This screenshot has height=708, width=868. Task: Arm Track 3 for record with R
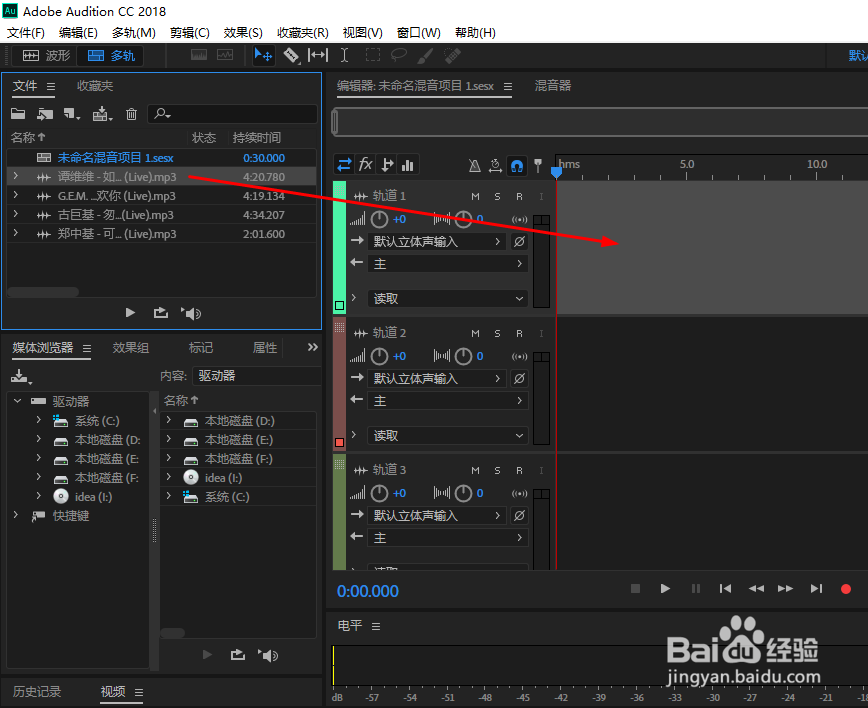point(519,471)
